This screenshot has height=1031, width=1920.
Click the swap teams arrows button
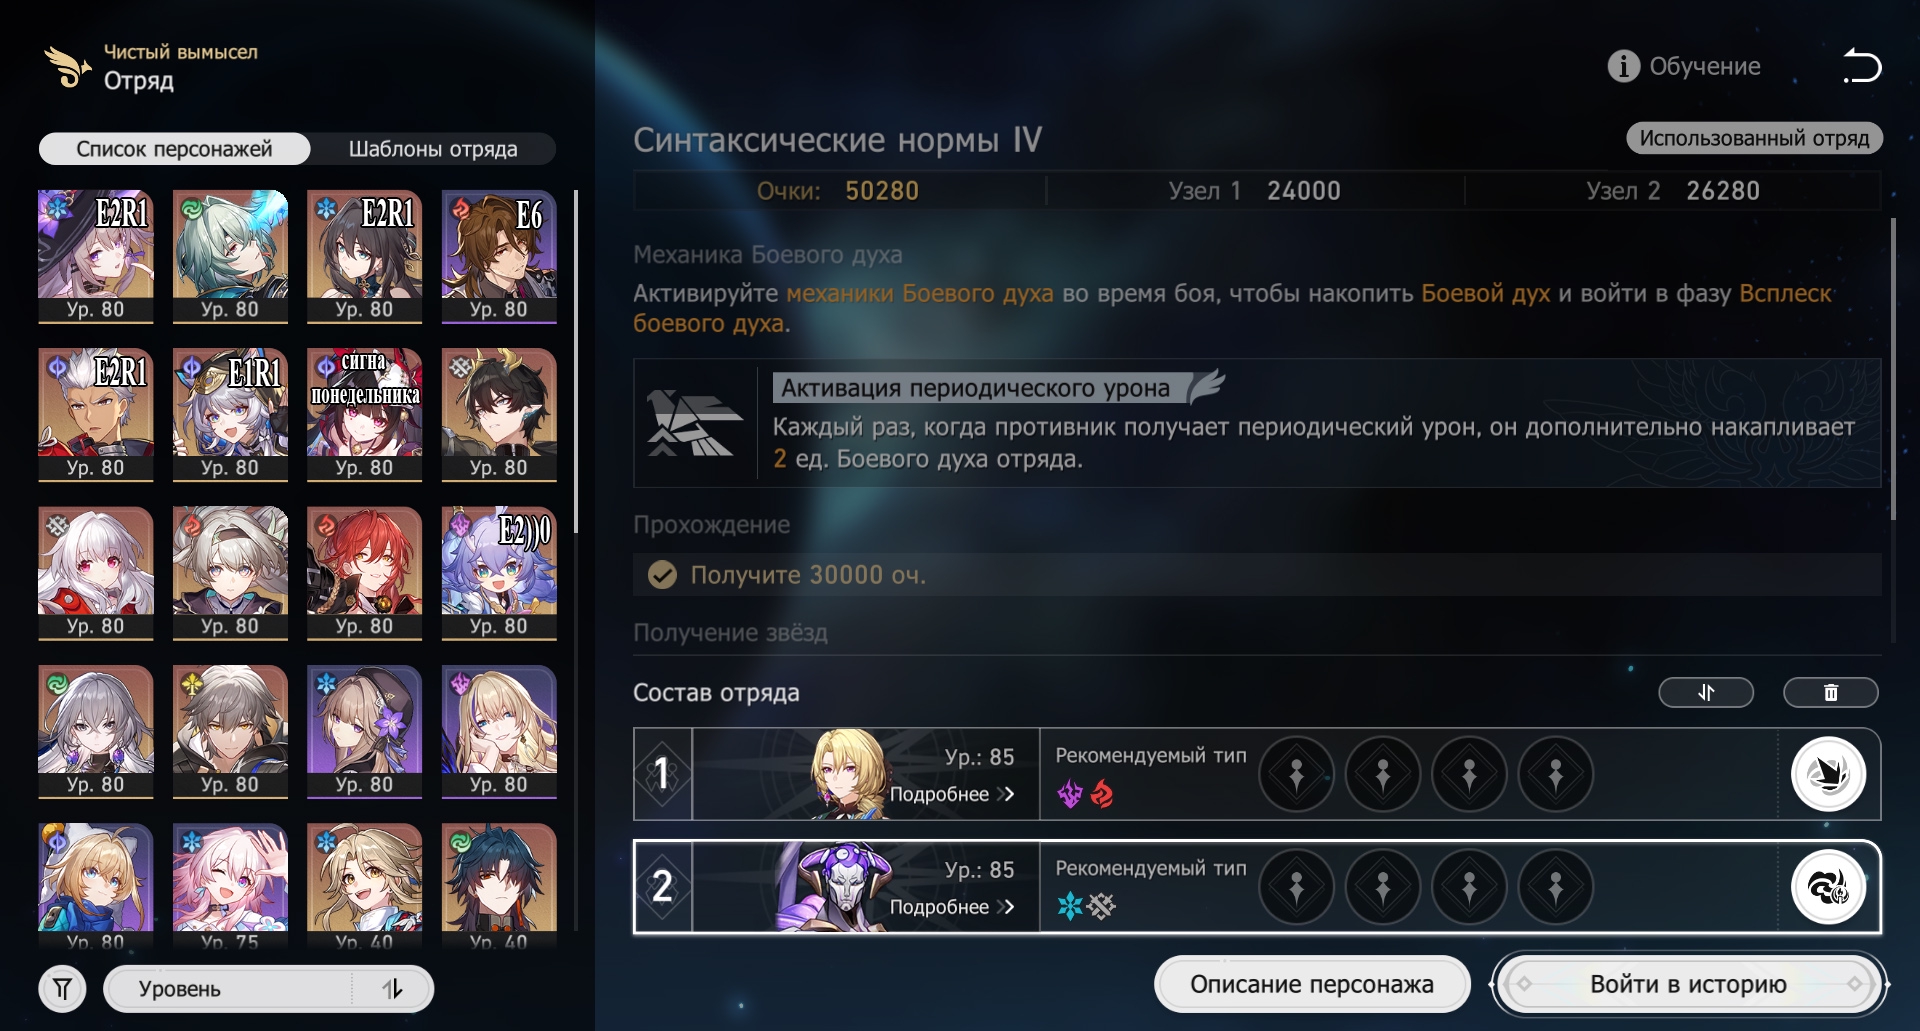1706,692
